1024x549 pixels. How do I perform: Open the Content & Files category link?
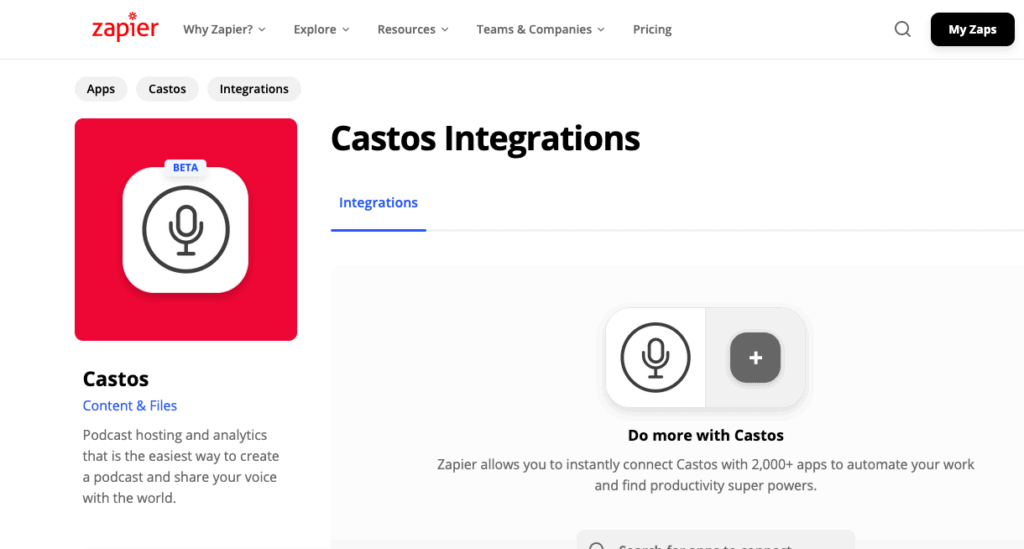click(130, 405)
